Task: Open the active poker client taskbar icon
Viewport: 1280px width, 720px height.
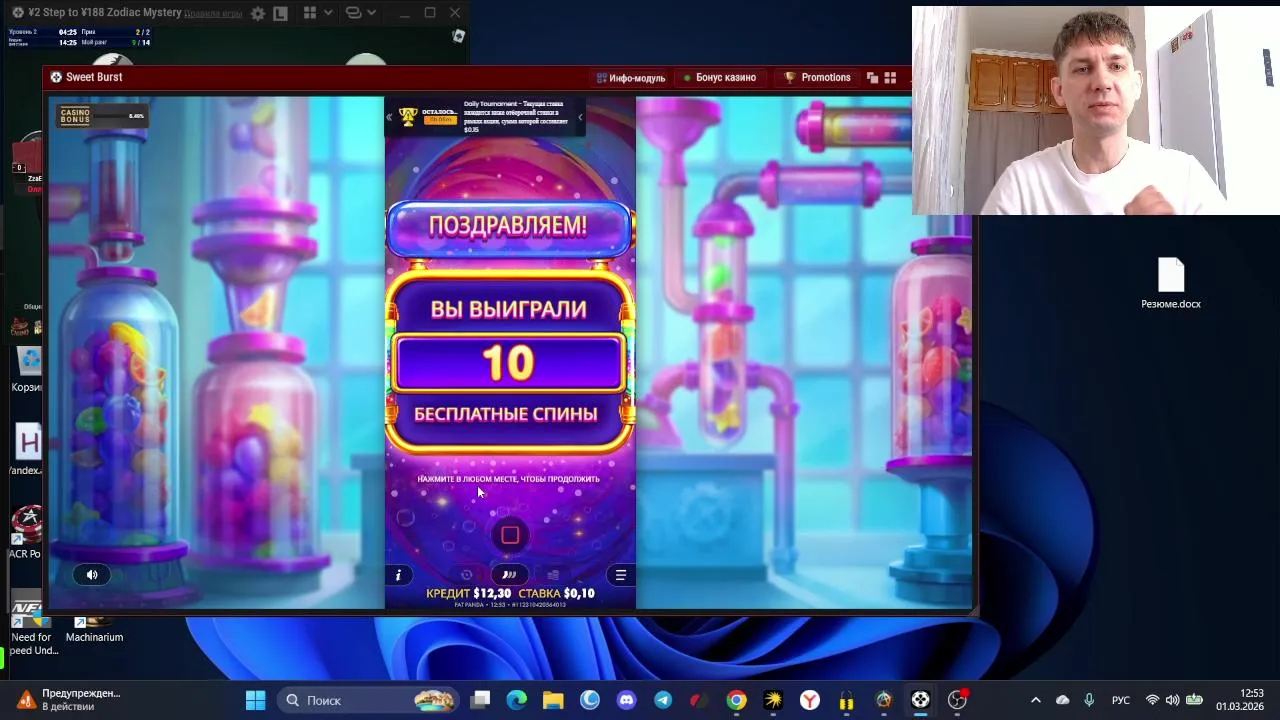Action: [x=920, y=700]
